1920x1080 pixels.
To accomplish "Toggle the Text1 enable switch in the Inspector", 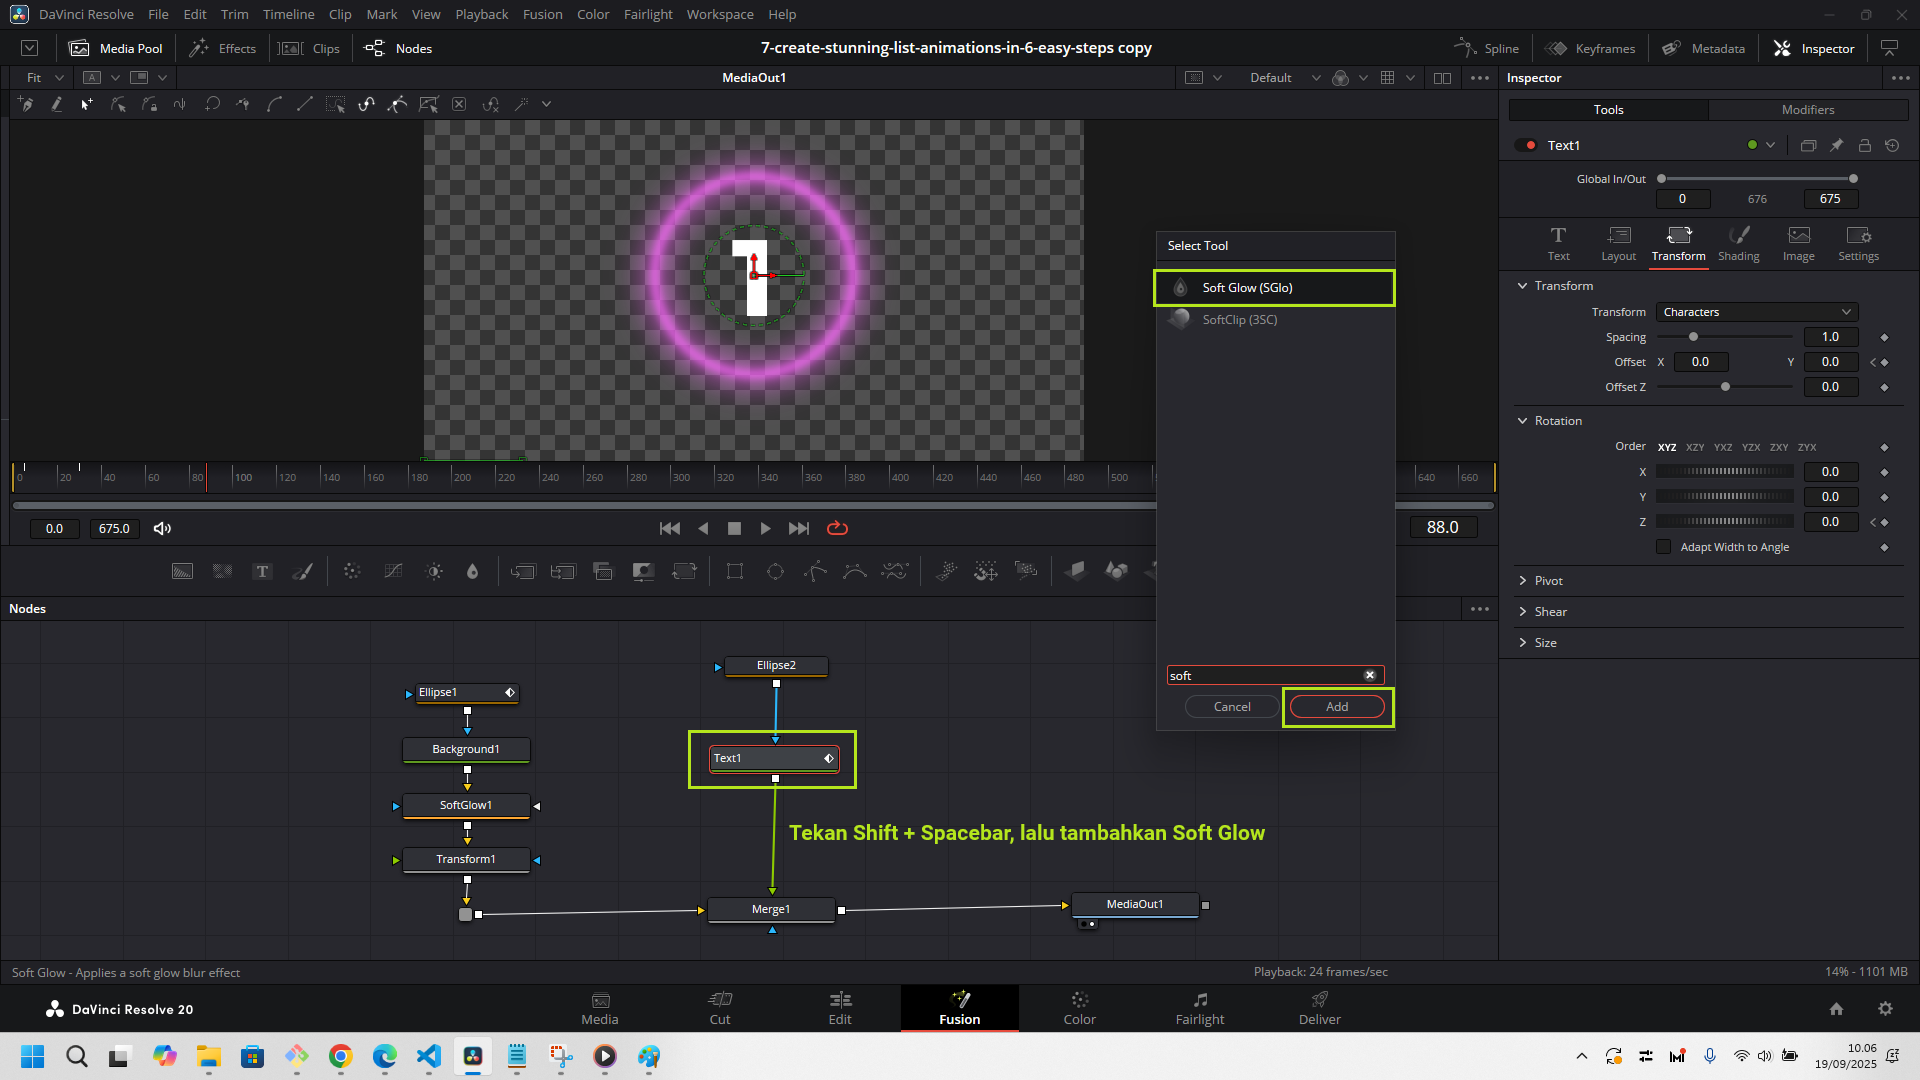I will (1526, 145).
